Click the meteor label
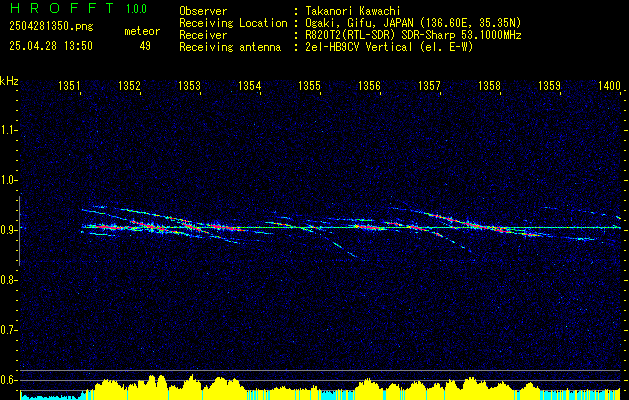 (x=142, y=31)
